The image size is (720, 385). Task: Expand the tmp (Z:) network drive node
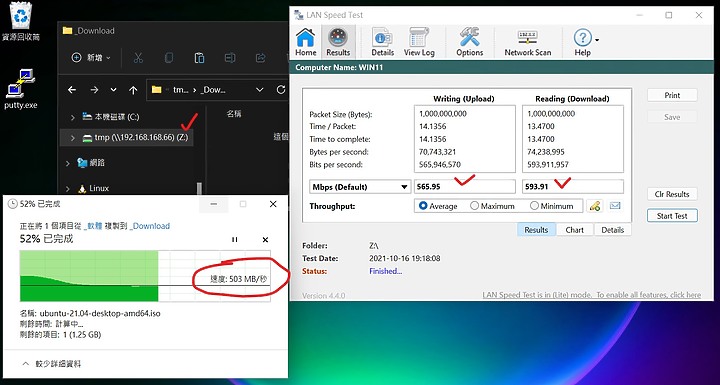(72, 137)
